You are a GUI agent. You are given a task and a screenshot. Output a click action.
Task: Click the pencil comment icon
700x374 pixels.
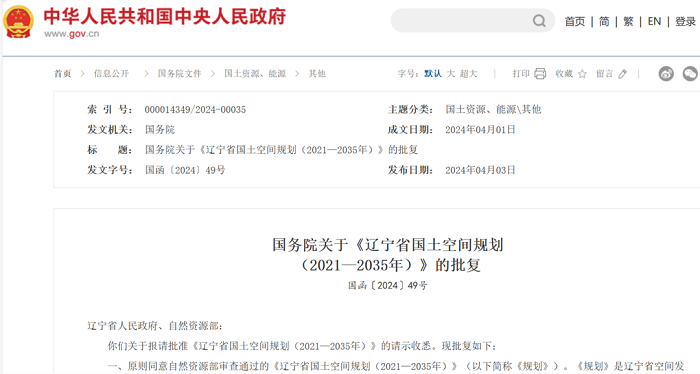623,74
